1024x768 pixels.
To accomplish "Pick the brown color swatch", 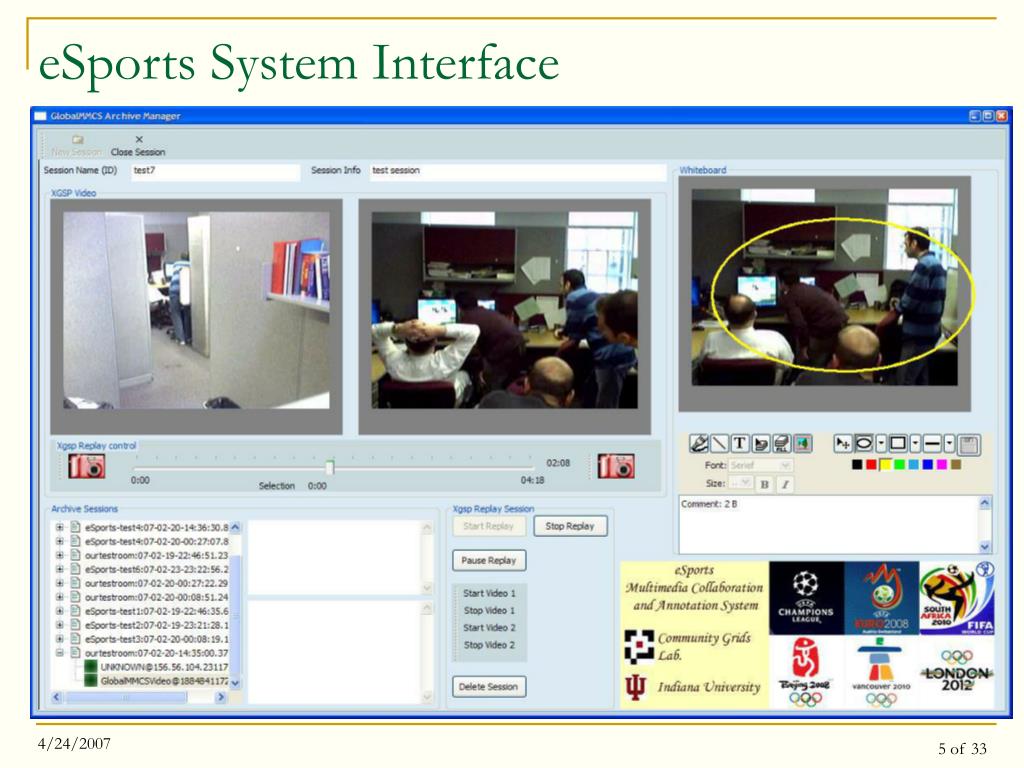I will tap(956, 464).
